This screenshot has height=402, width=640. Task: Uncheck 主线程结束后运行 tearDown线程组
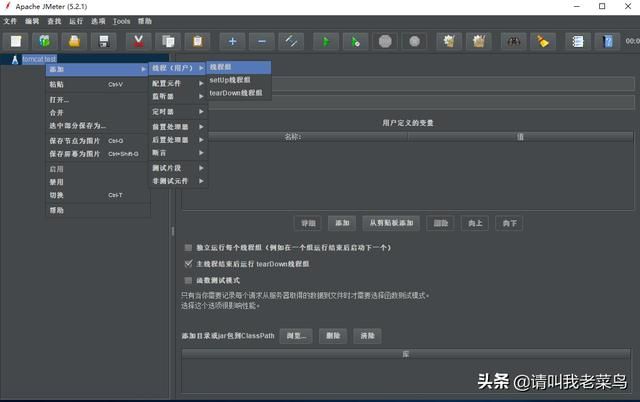(188, 264)
